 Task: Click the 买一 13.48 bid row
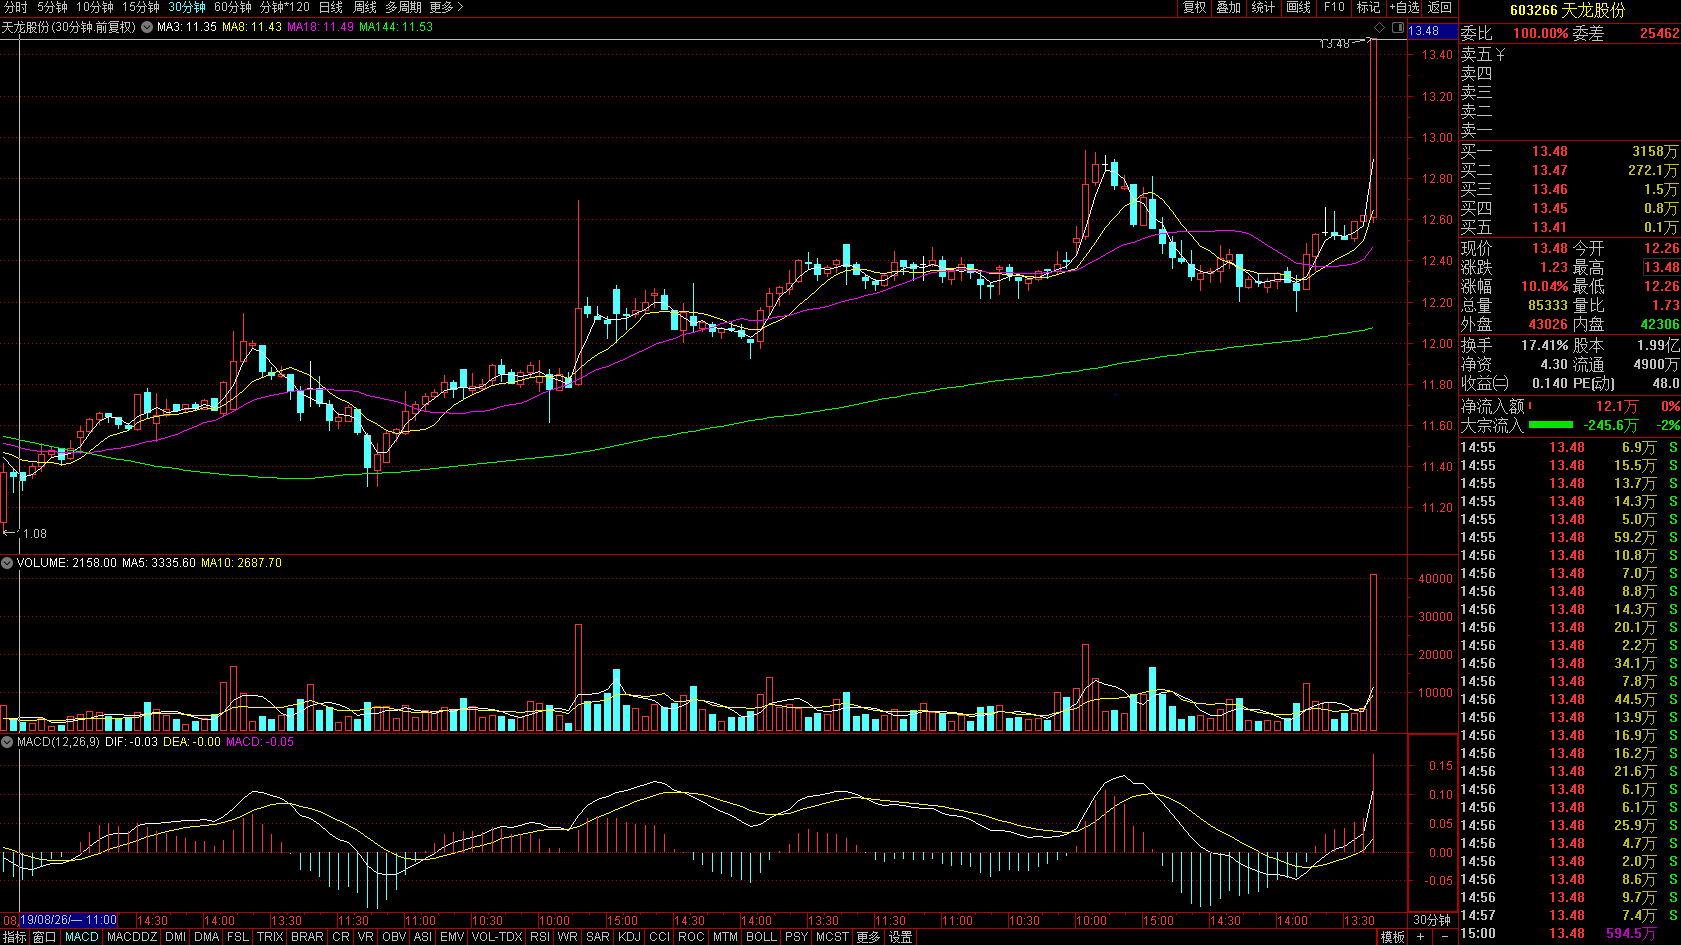point(1570,152)
